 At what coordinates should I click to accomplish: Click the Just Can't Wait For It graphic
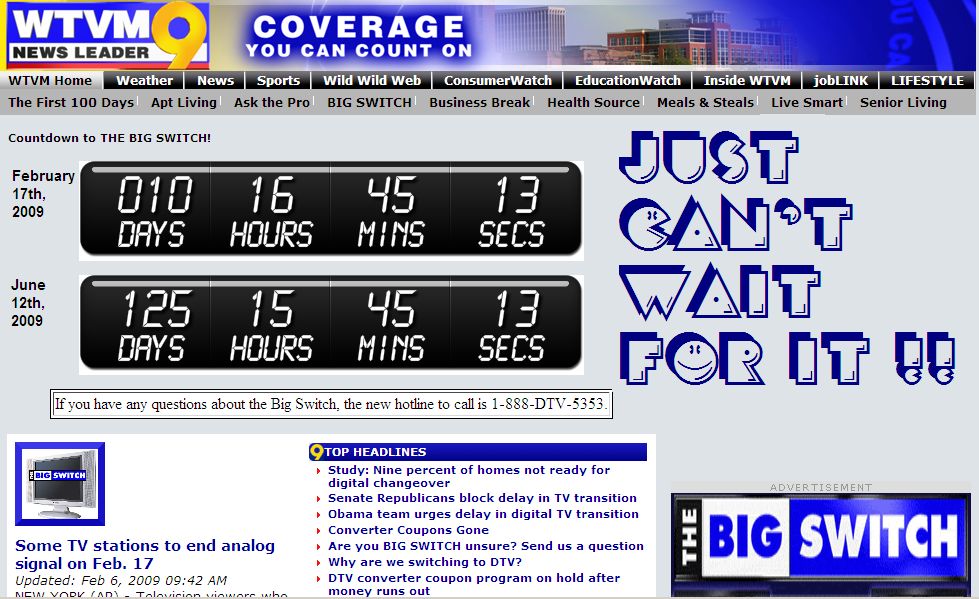tap(787, 257)
